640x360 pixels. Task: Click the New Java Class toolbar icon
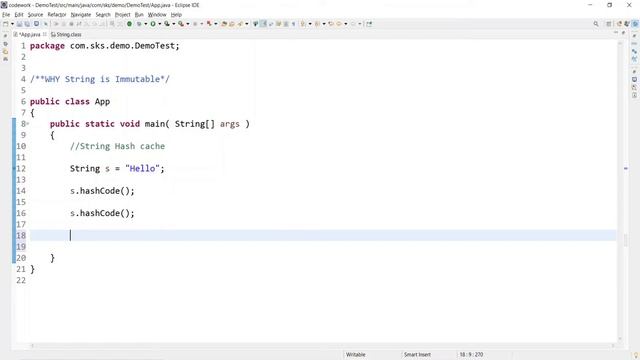[209, 24]
